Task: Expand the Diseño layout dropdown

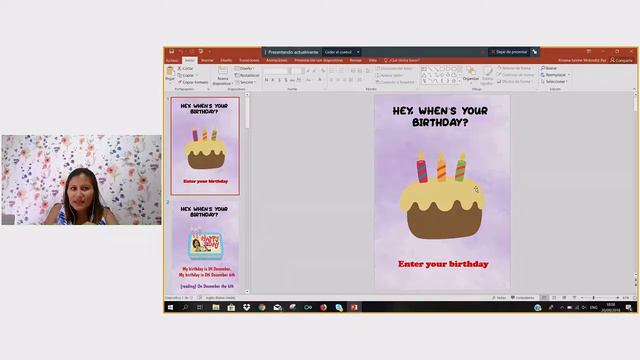Action: click(244, 68)
